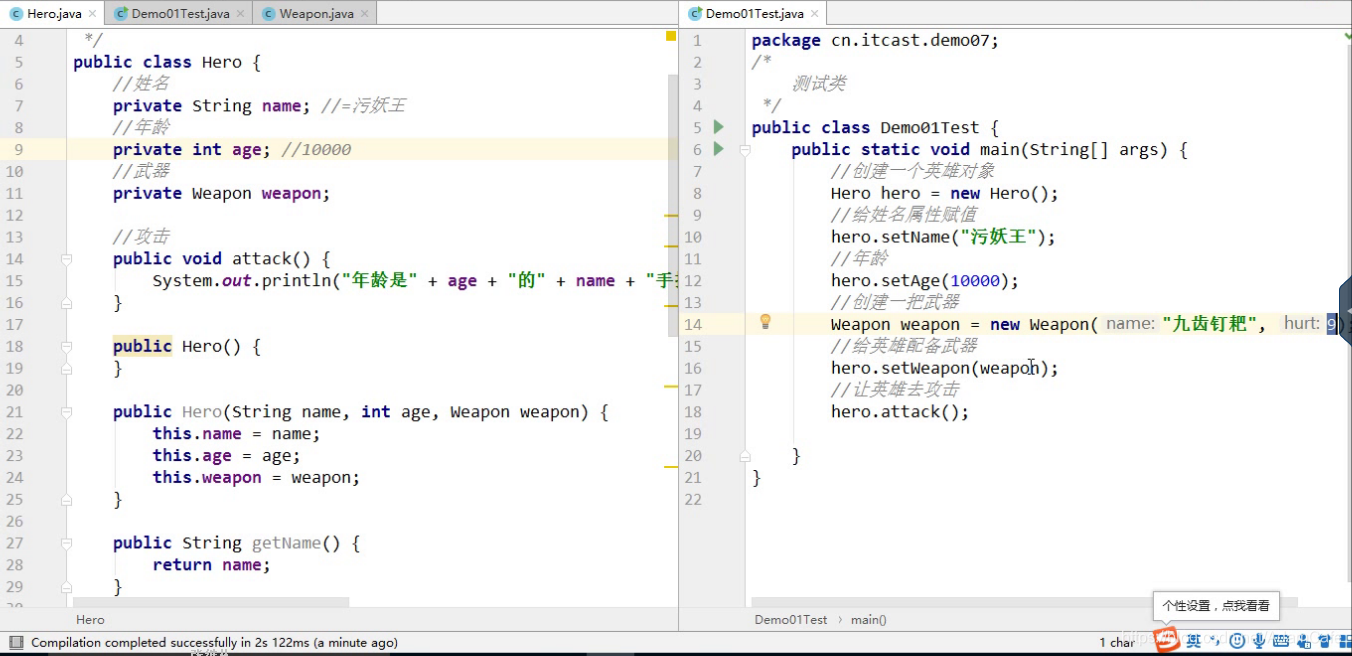
Task: Click the 个性设置,点我看看 tooltip
Action: (1216, 605)
